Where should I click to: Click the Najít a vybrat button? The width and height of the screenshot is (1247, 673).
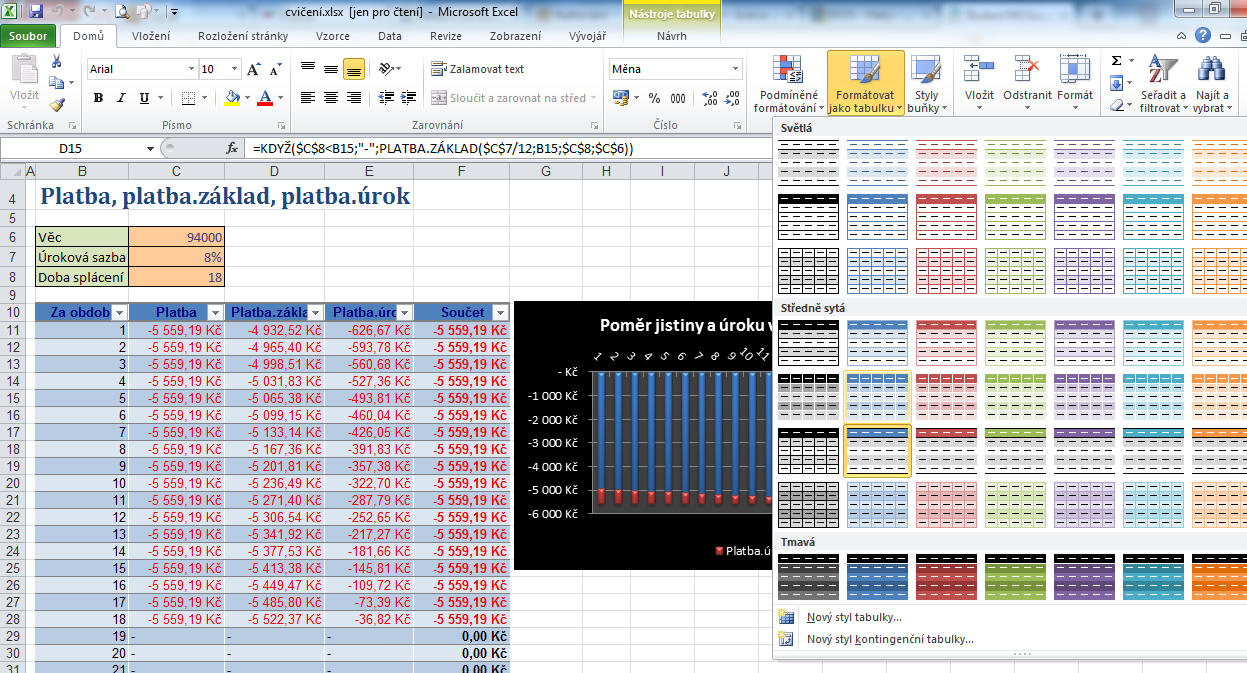pyautogui.click(x=1213, y=84)
